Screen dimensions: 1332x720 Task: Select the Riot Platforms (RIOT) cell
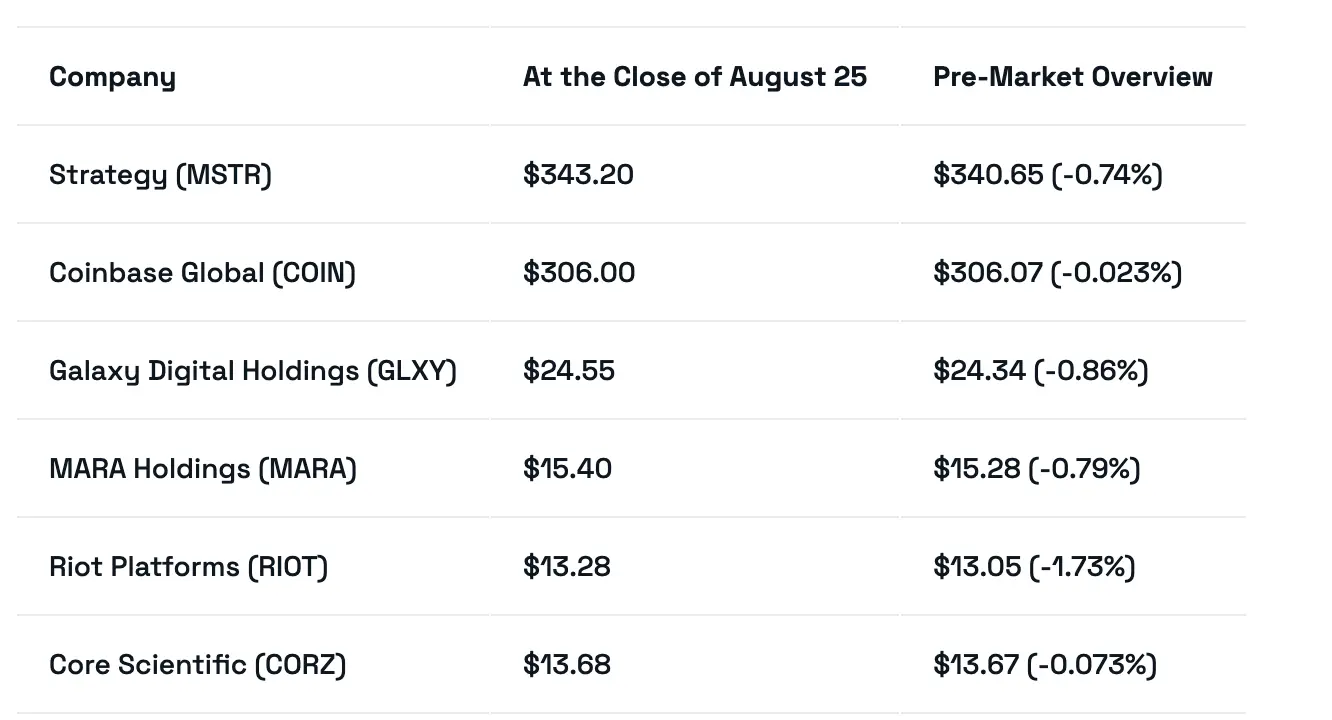tap(188, 567)
